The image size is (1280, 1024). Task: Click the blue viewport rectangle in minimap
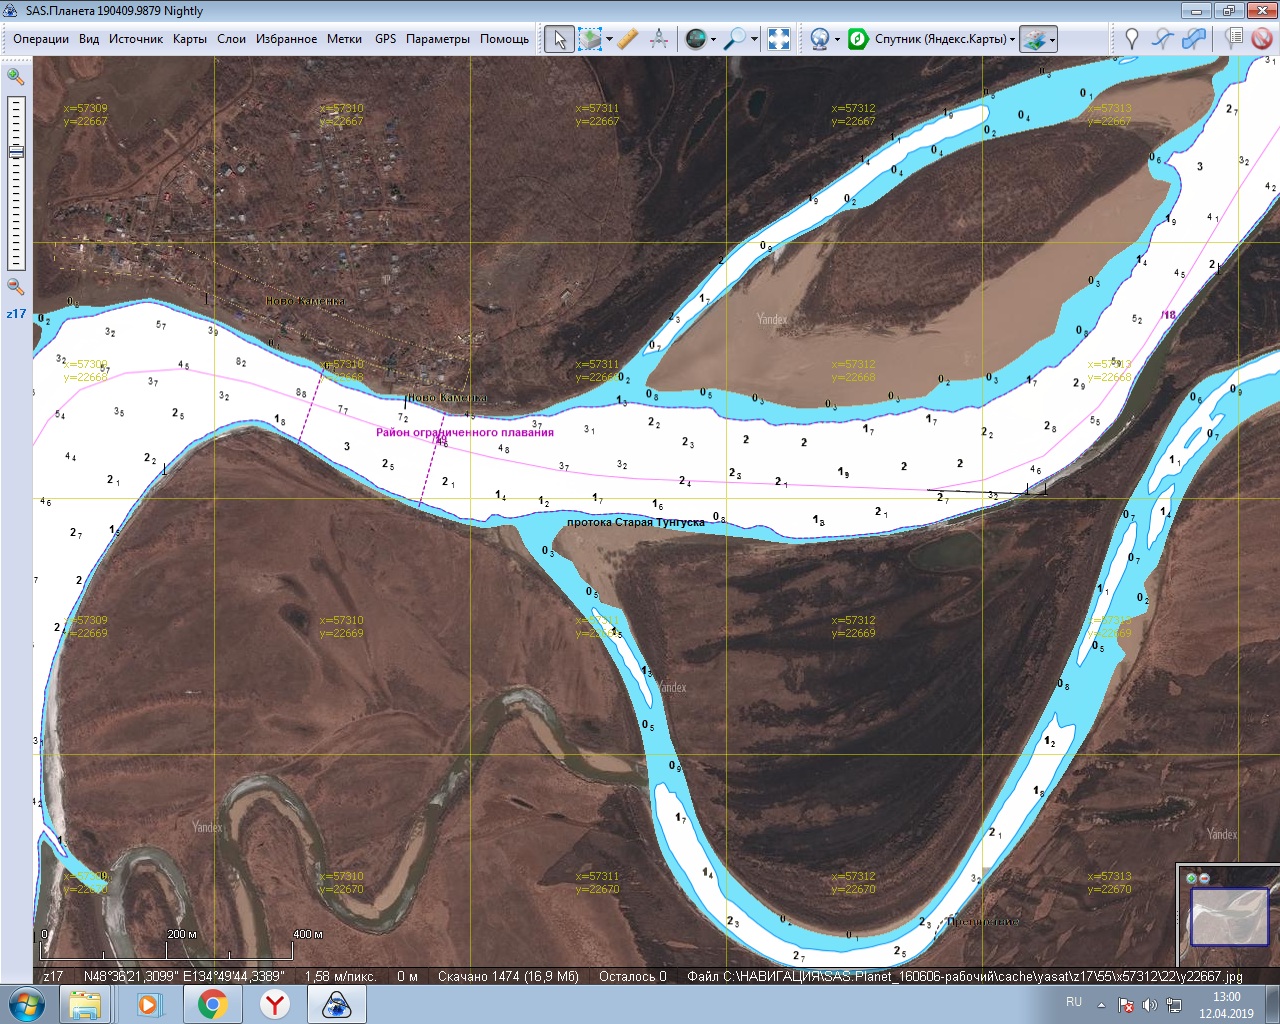1229,917
